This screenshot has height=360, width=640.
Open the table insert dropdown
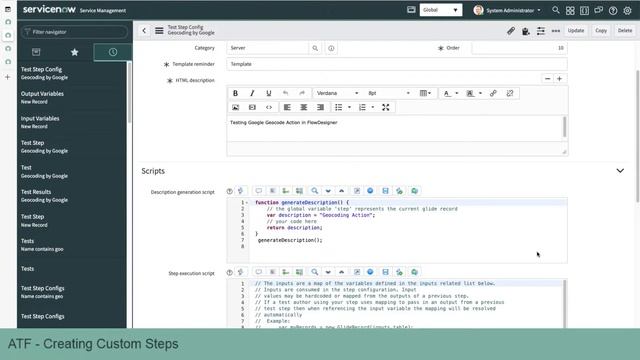tap(425, 93)
